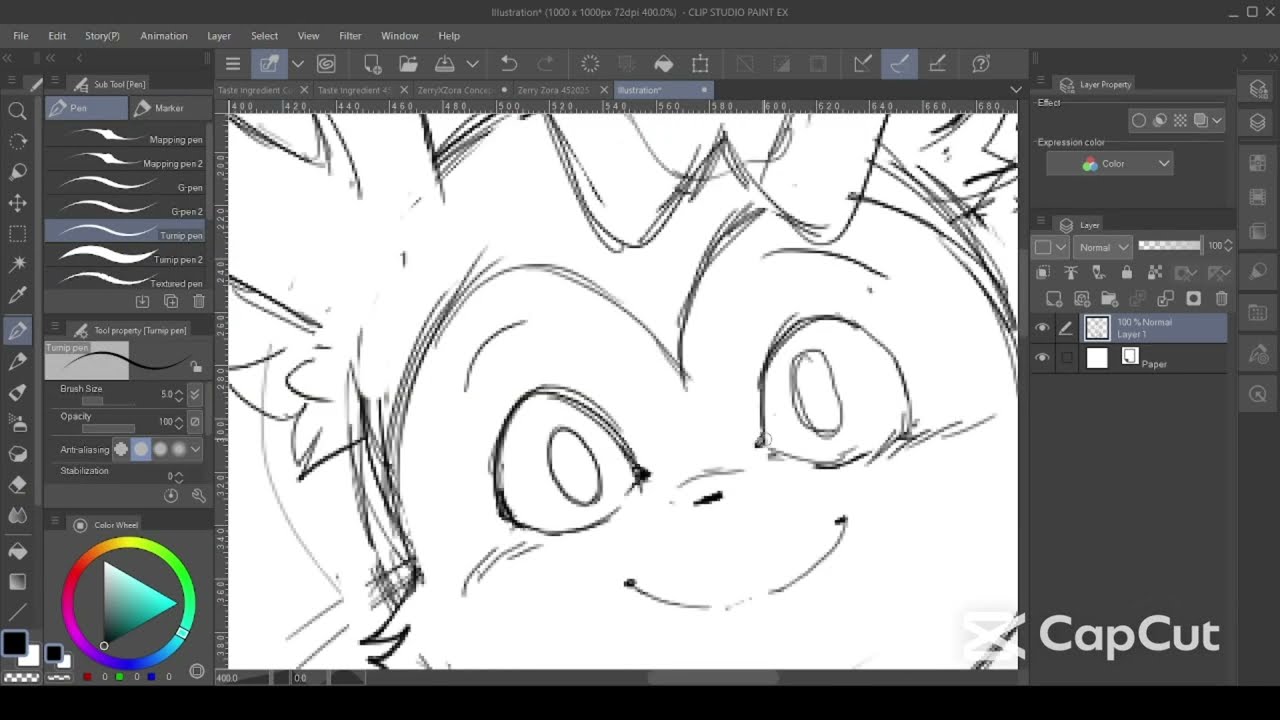Viewport: 1280px width, 720px height.
Task: Toggle Lock transparent pixels icon
Action: click(1155, 272)
